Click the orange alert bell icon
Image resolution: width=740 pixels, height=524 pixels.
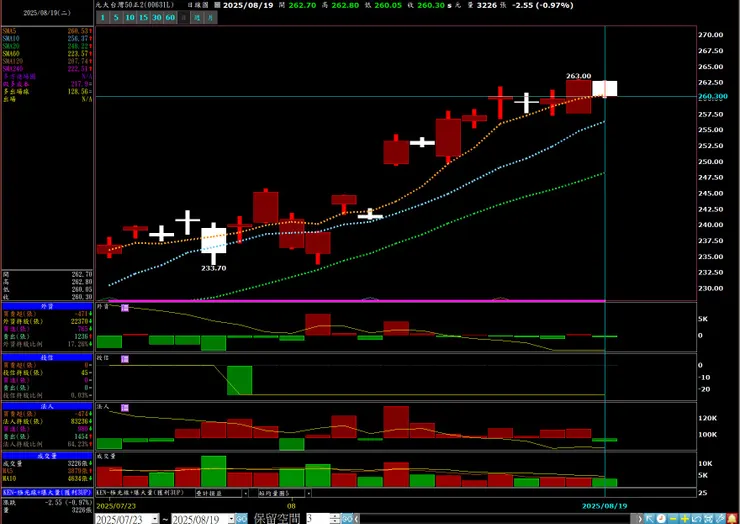tap(732, 519)
